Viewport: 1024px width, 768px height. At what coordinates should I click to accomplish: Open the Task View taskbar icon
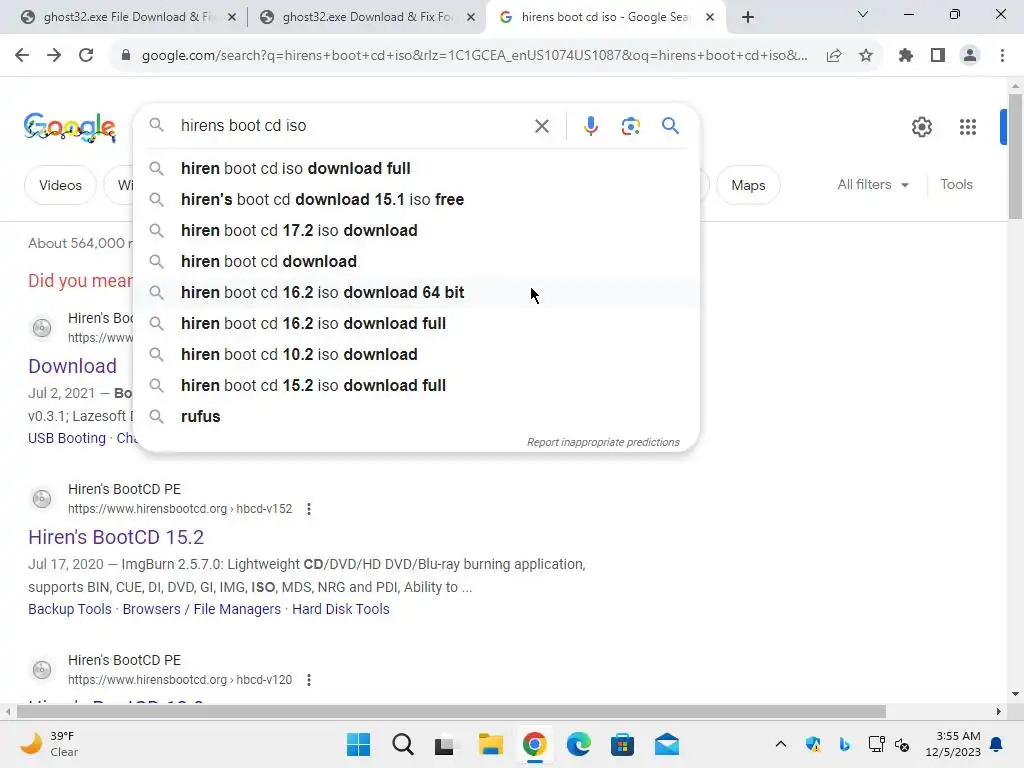(445, 744)
